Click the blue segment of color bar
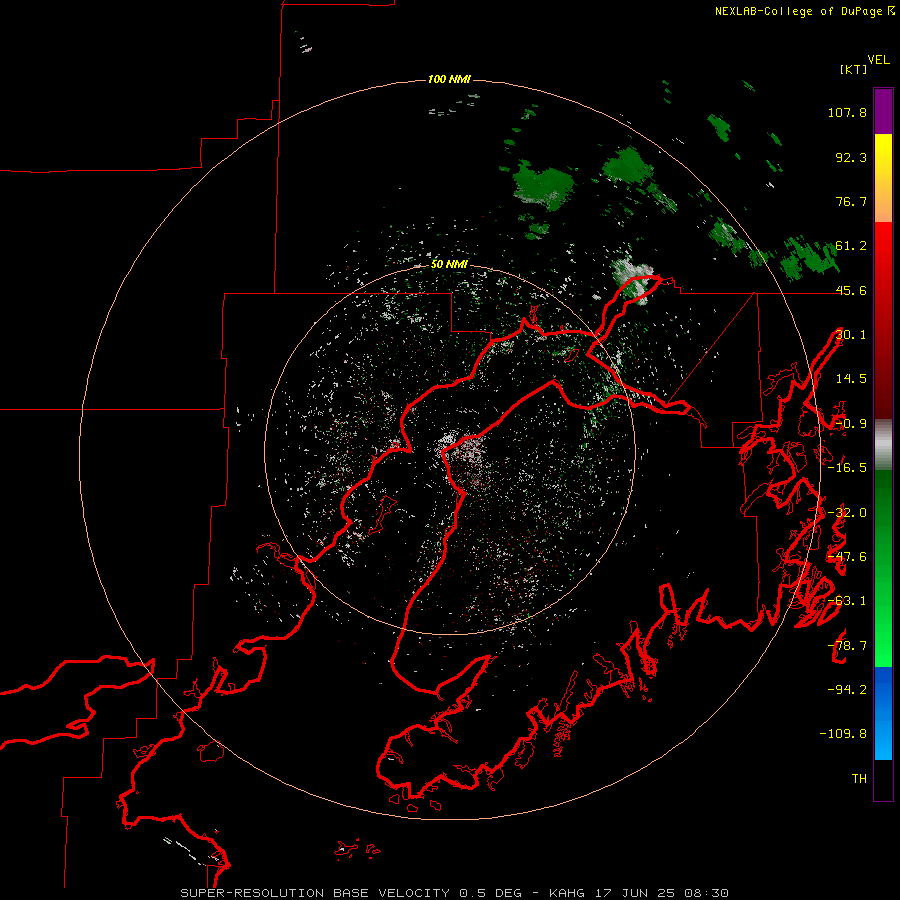The height and width of the screenshot is (900, 900). coord(883,713)
